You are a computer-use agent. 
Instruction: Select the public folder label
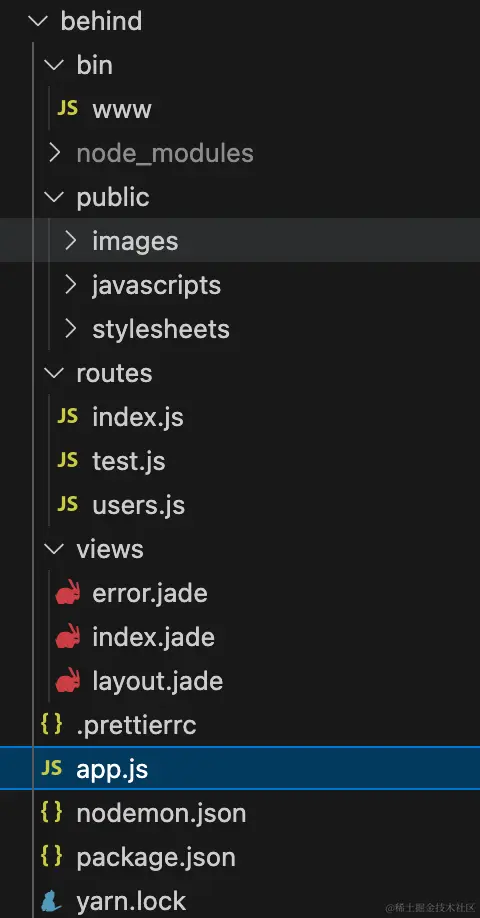tap(113, 198)
